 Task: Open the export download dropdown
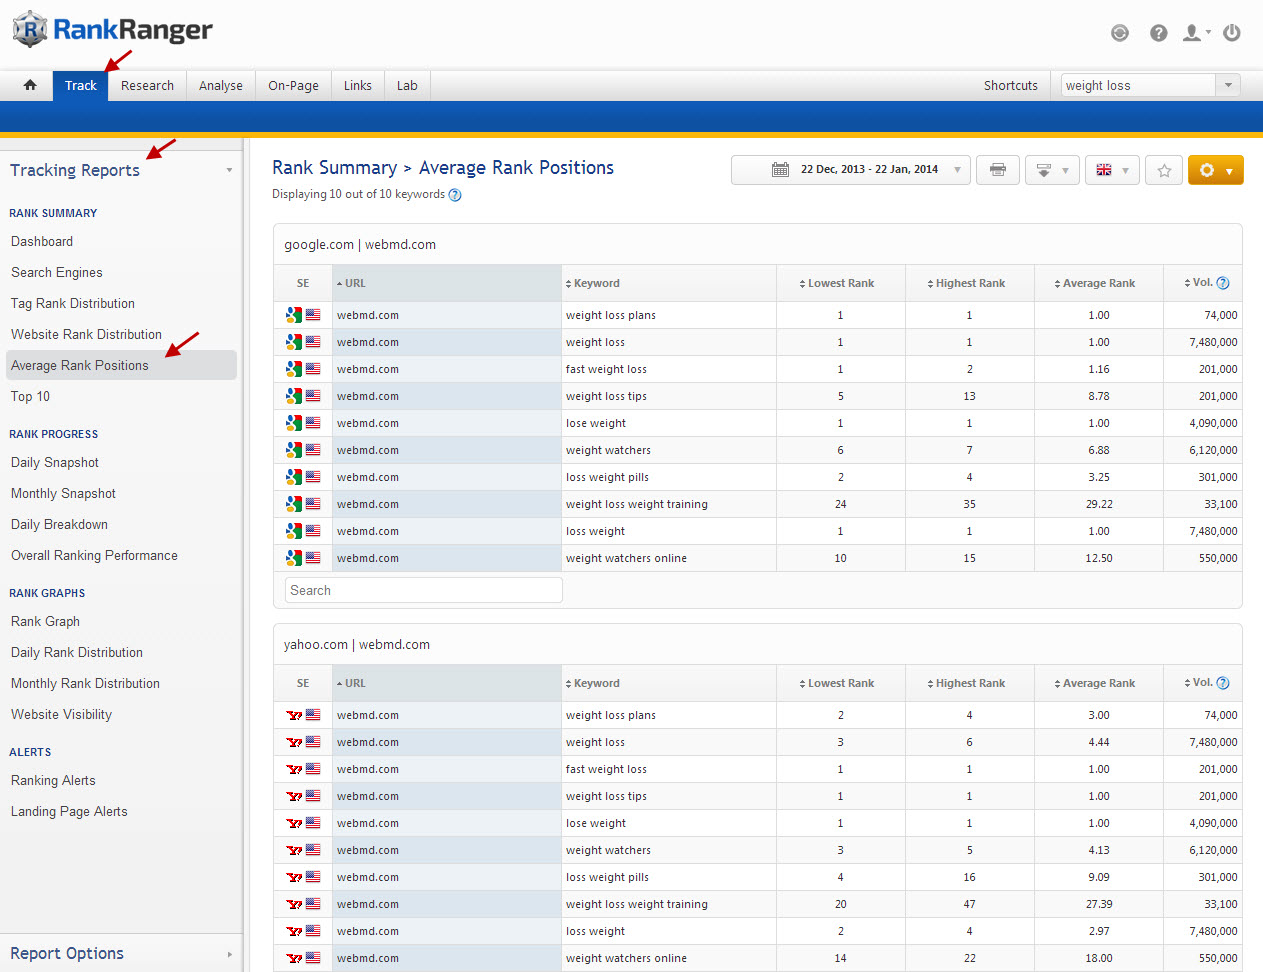pyautogui.click(x=1051, y=170)
